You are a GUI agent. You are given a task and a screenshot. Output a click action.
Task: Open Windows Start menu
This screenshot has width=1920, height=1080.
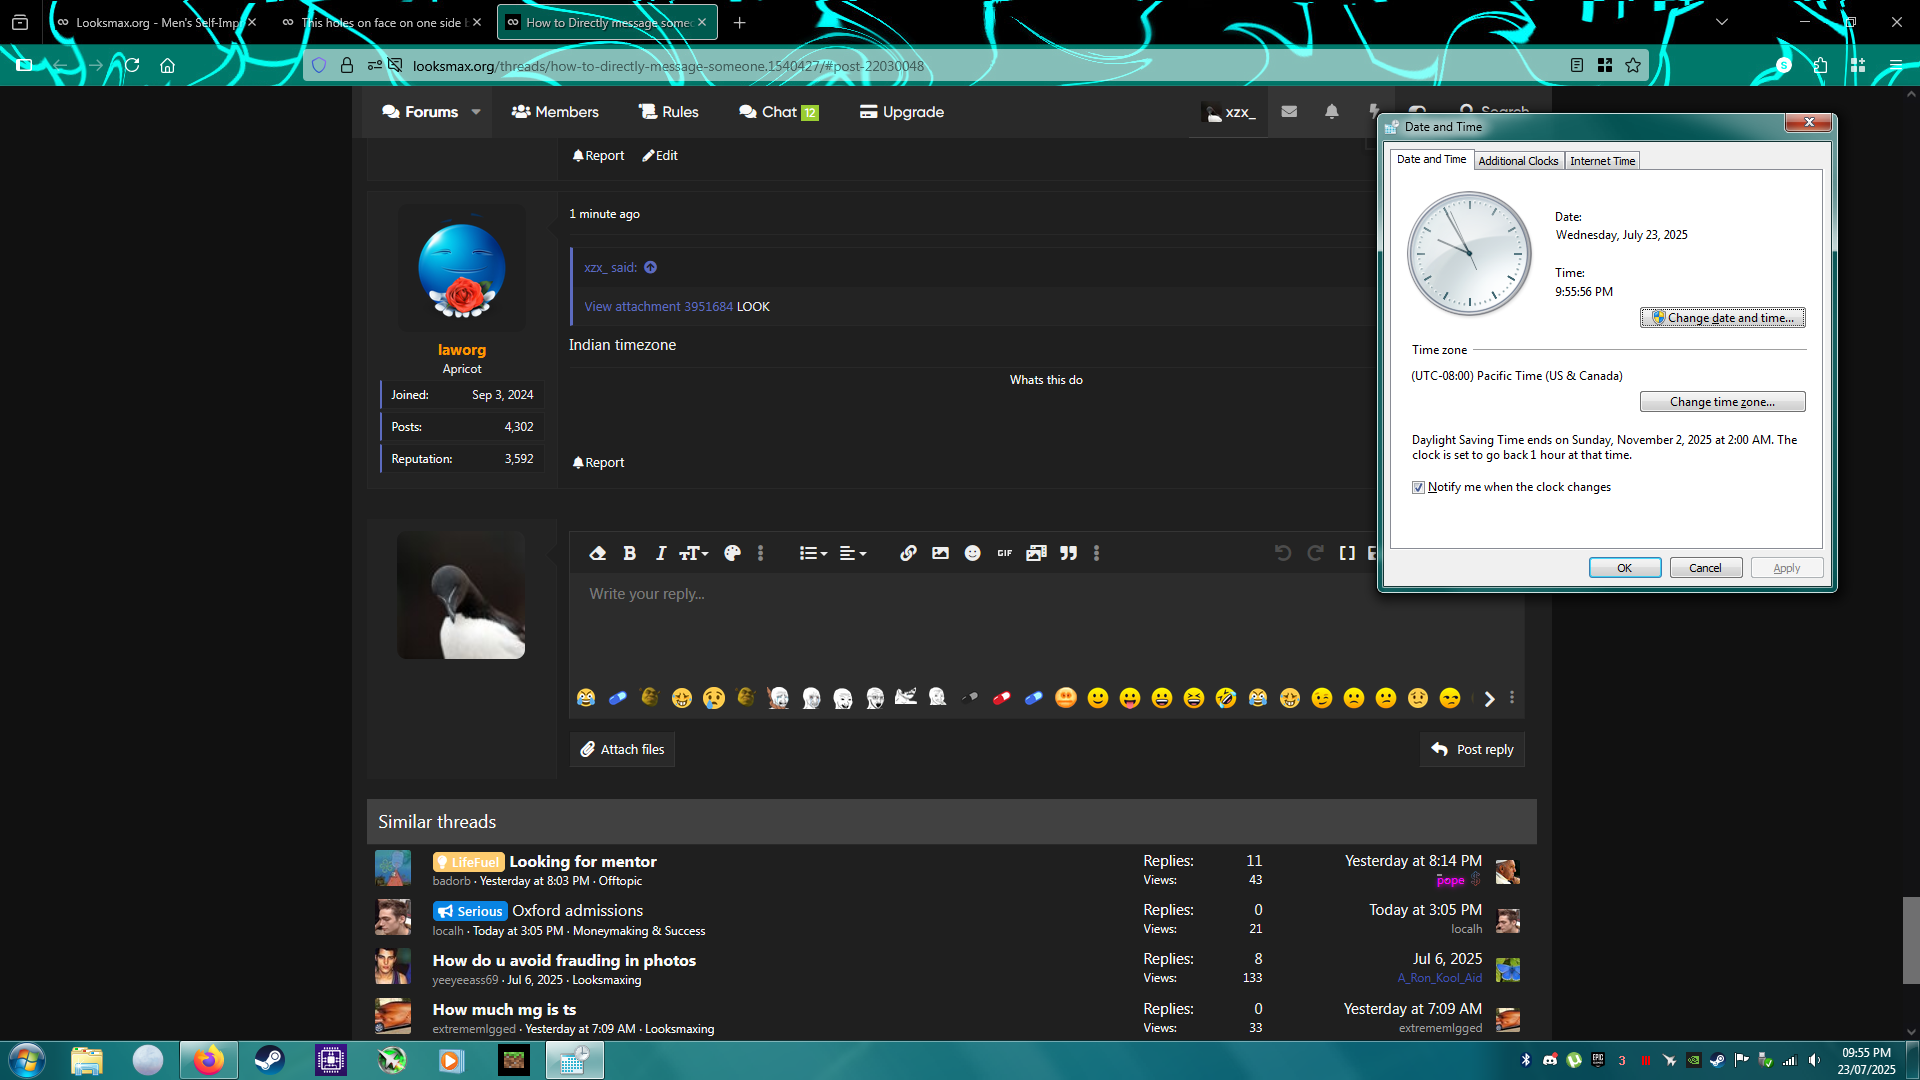pyautogui.click(x=27, y=1059)
